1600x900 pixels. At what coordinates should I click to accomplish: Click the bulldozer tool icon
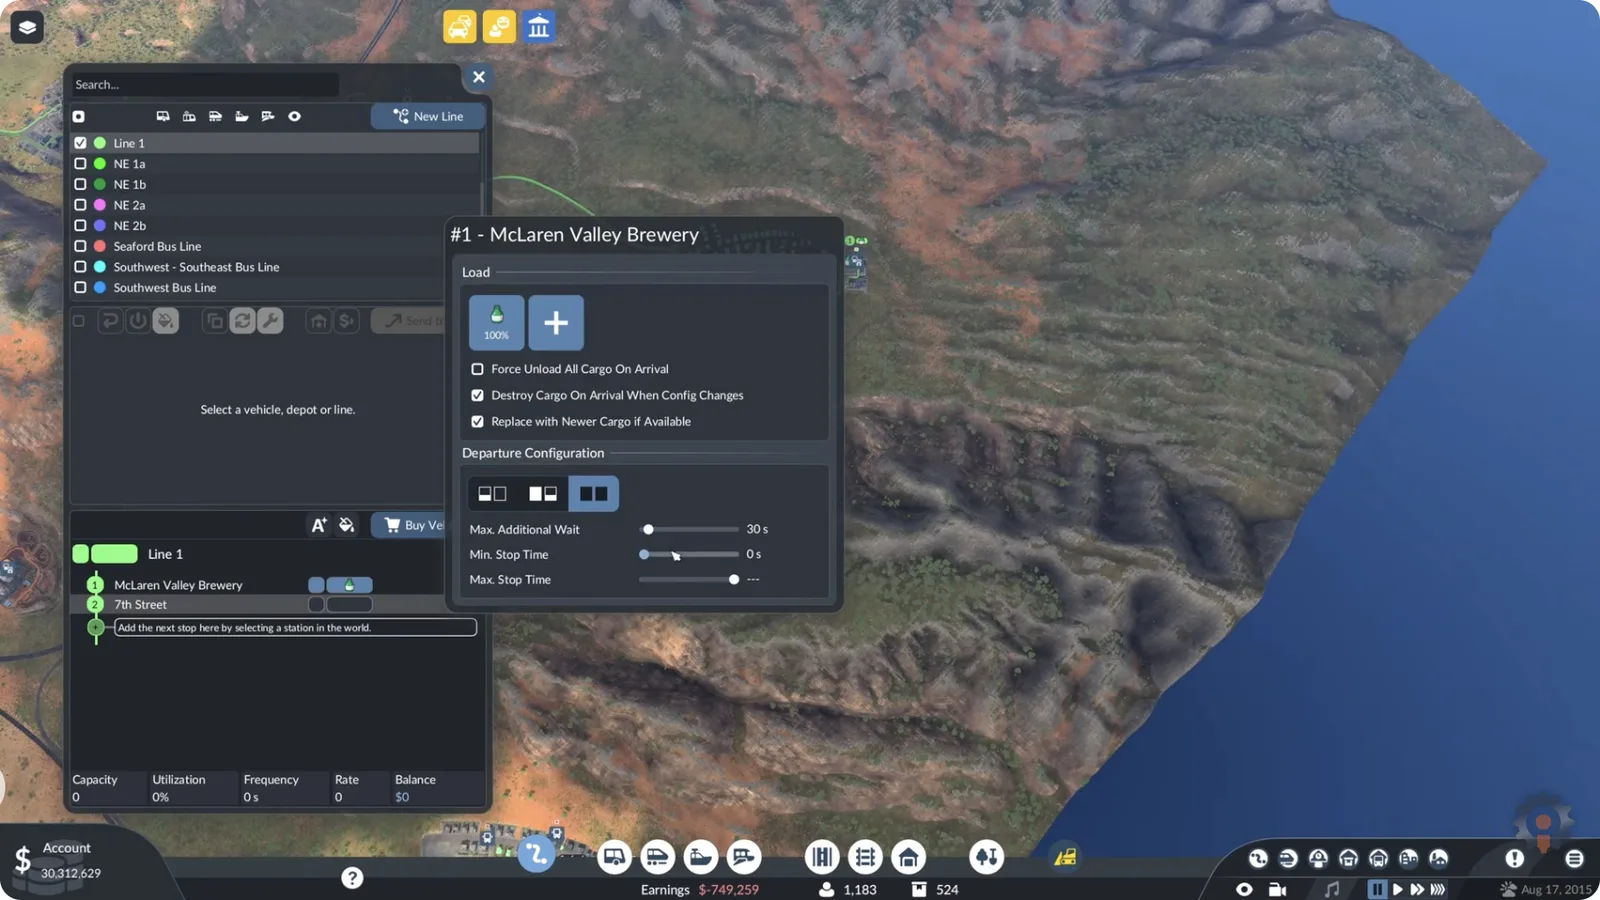1065,857
